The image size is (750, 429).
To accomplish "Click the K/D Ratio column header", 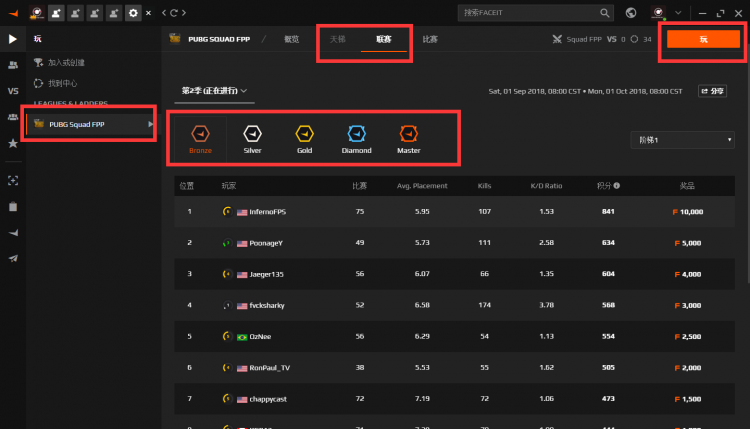I will [546, 186].
